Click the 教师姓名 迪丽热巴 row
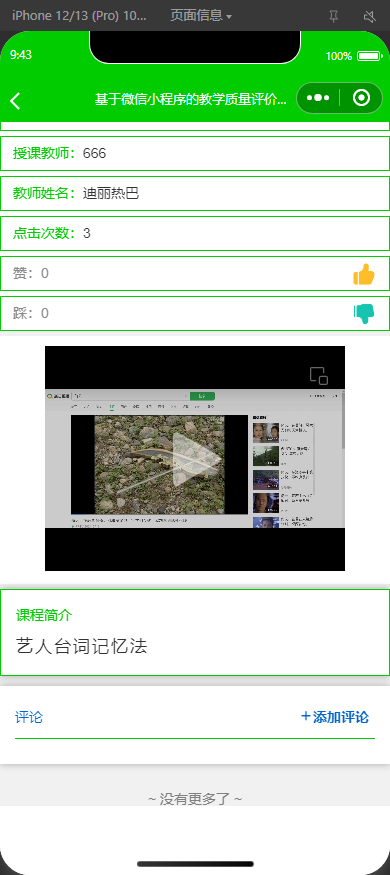The image size is (390, 875). click(x=195, y=194)
